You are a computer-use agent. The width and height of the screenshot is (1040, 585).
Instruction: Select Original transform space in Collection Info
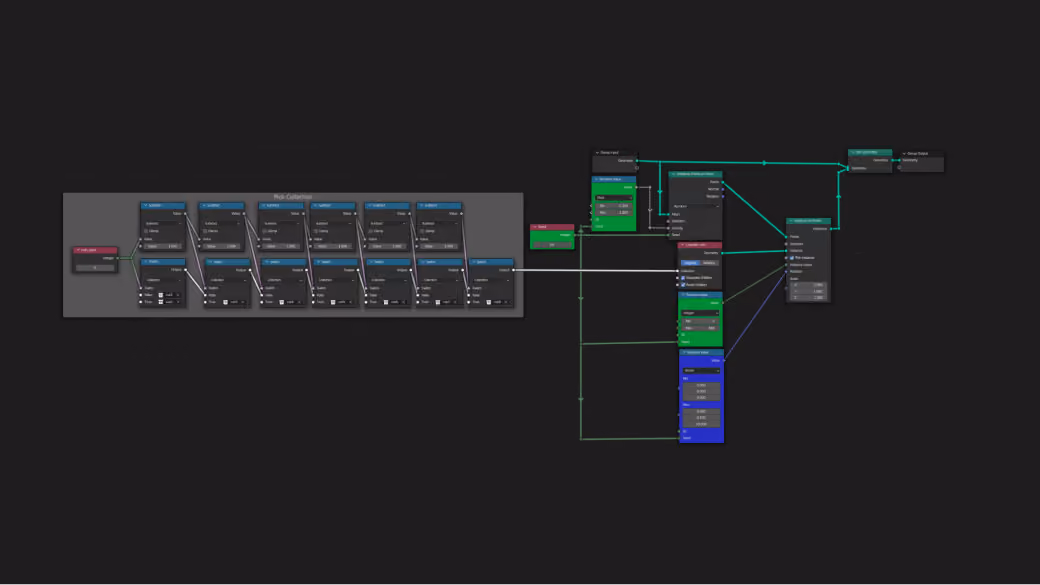pyautogui.click(x=690, y=263)
